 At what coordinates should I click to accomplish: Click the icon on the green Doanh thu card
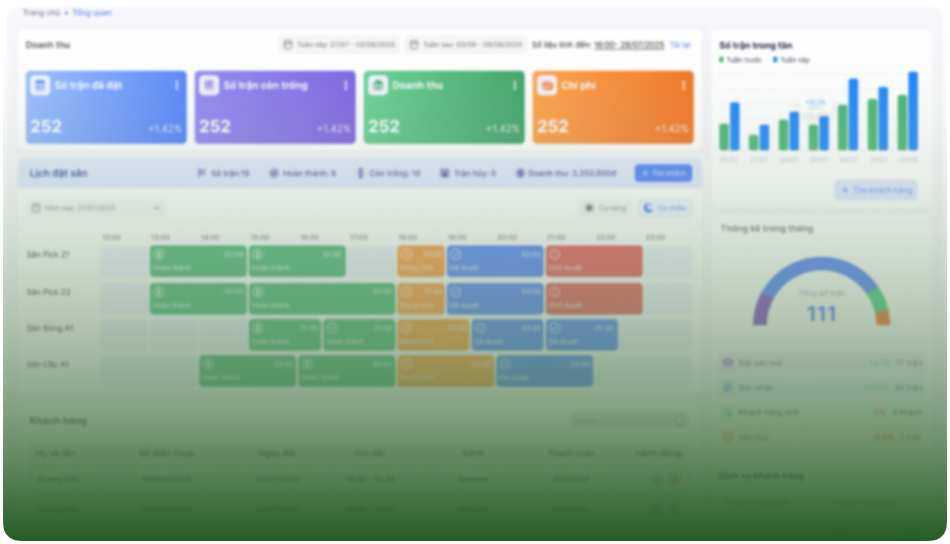(x=378, y=85)
